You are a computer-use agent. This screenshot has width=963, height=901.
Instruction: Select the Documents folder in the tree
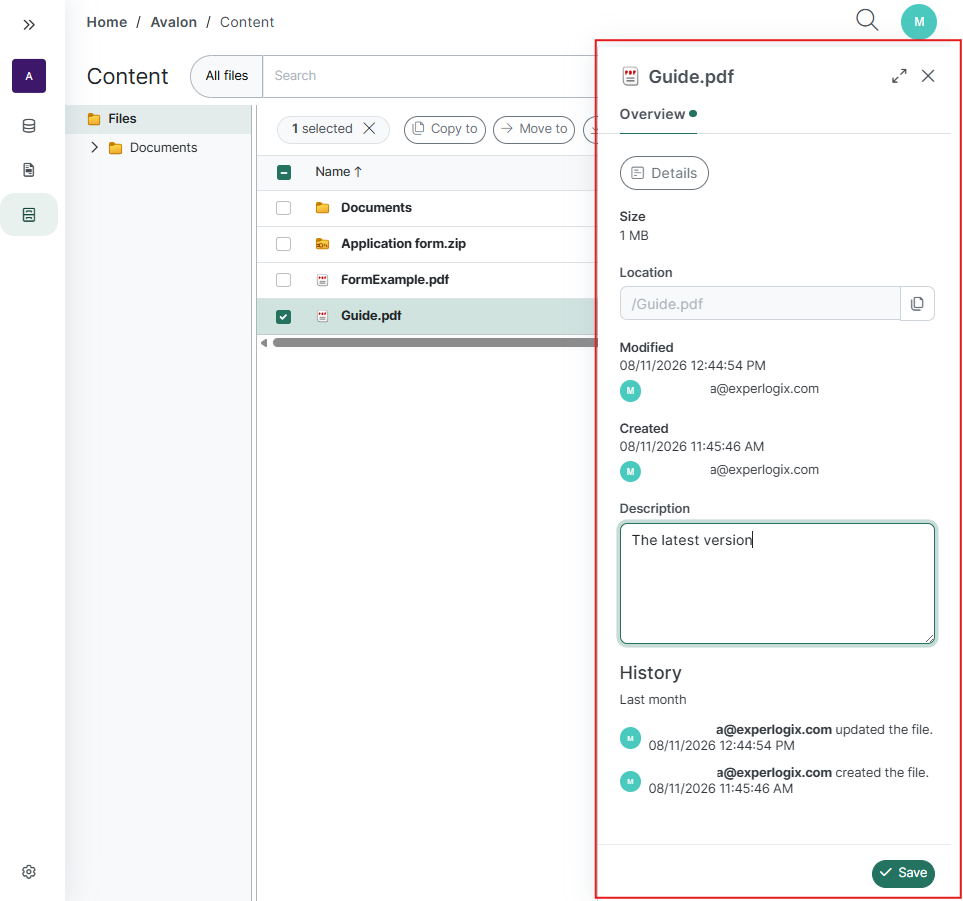(x=163, y=147)
